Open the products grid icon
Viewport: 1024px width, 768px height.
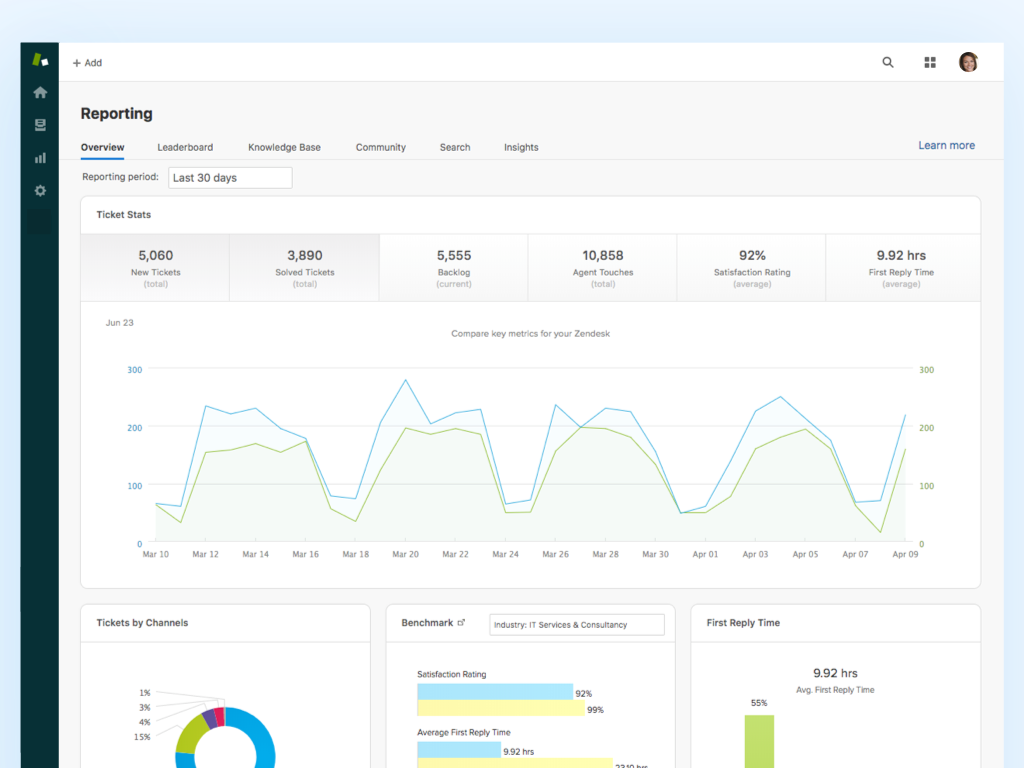tap(930, 62)
